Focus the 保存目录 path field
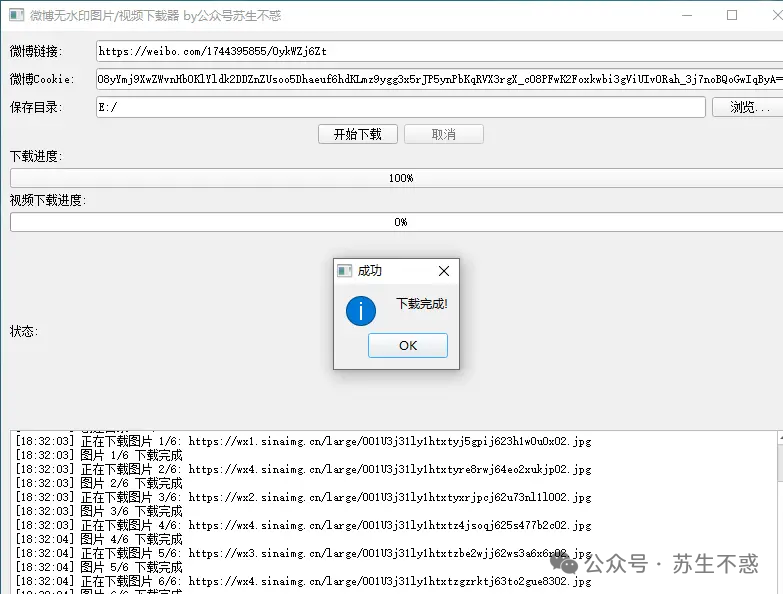Screen dimensions: 783x594 [400, 107]
